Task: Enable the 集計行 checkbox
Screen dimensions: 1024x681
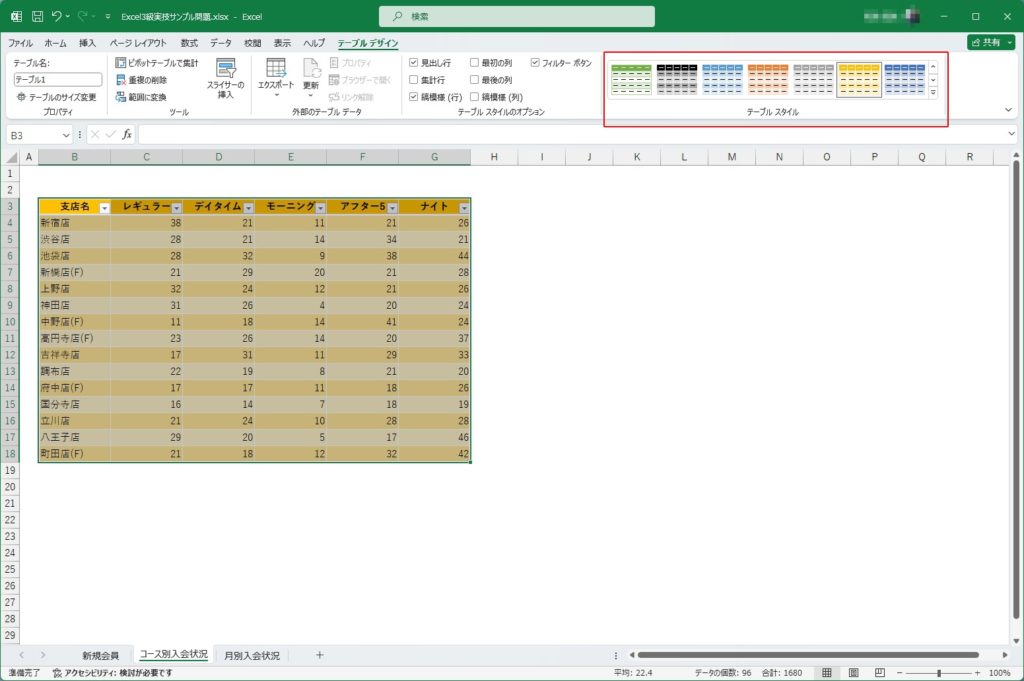Action: [x=414, y=80]
